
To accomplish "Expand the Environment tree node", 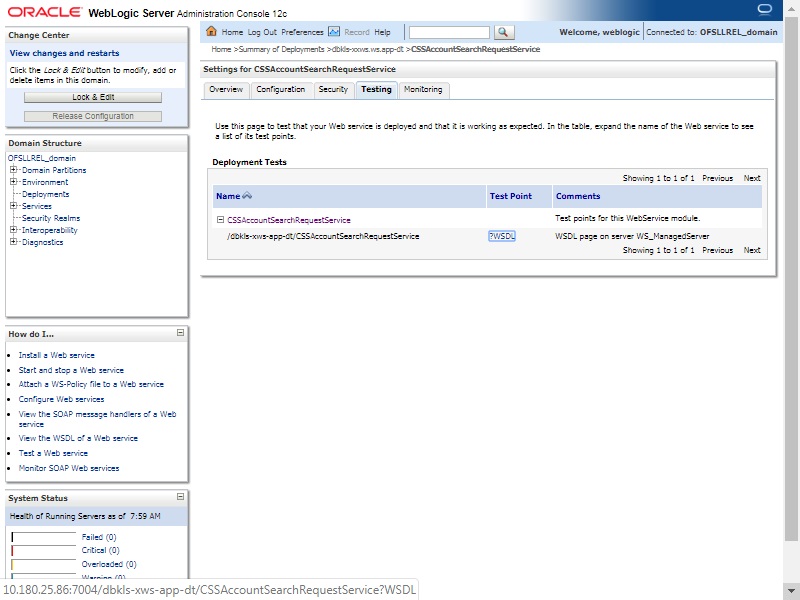I will click(14, 182).
